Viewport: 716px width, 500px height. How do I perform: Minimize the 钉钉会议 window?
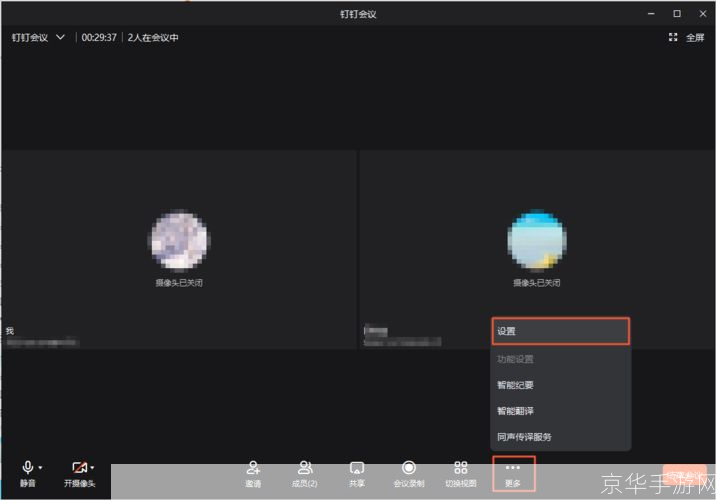coord(651,14)
